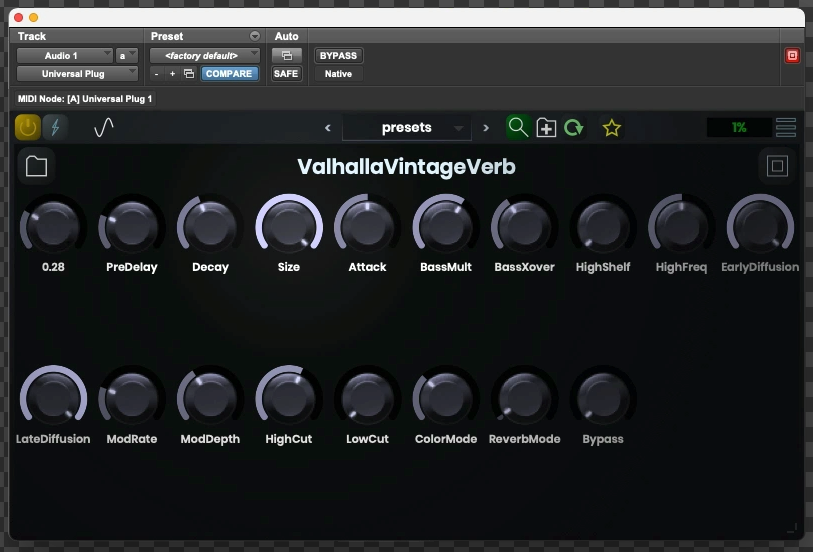Click the EarlyDiffusion knob
The height and width of the screenshot is (552, 813).
click(760, 227)
